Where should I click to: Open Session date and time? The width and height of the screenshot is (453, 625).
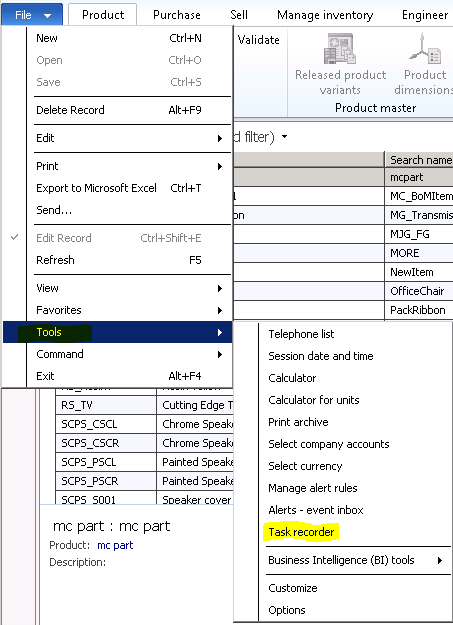[321, 356]
